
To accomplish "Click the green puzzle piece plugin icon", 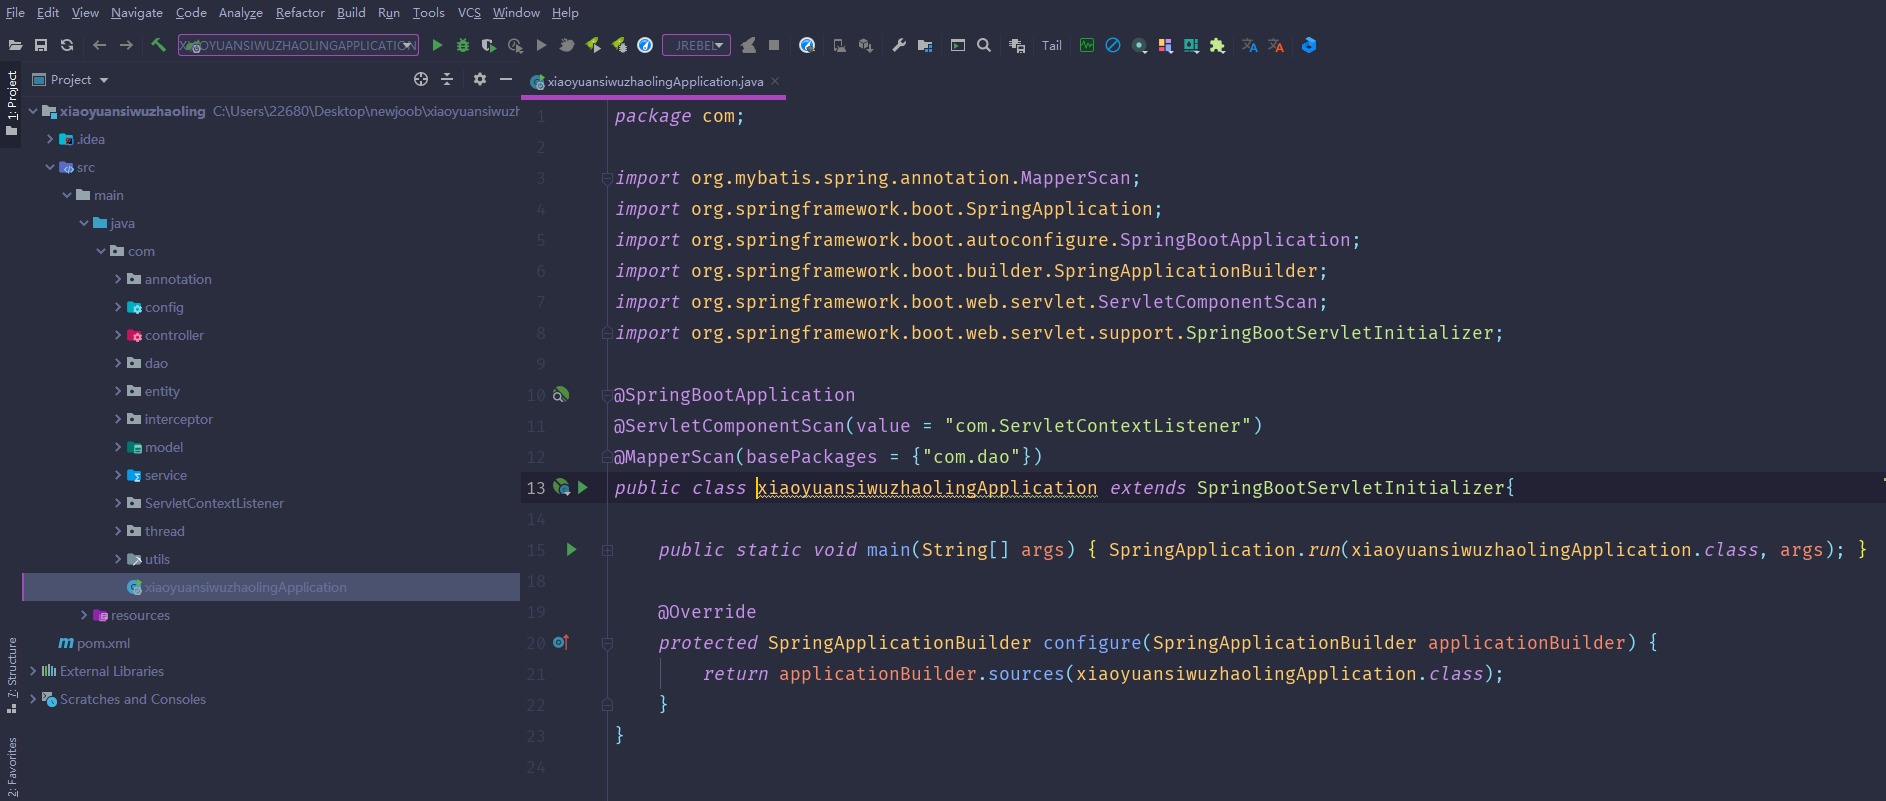I will click(1217, 45).
